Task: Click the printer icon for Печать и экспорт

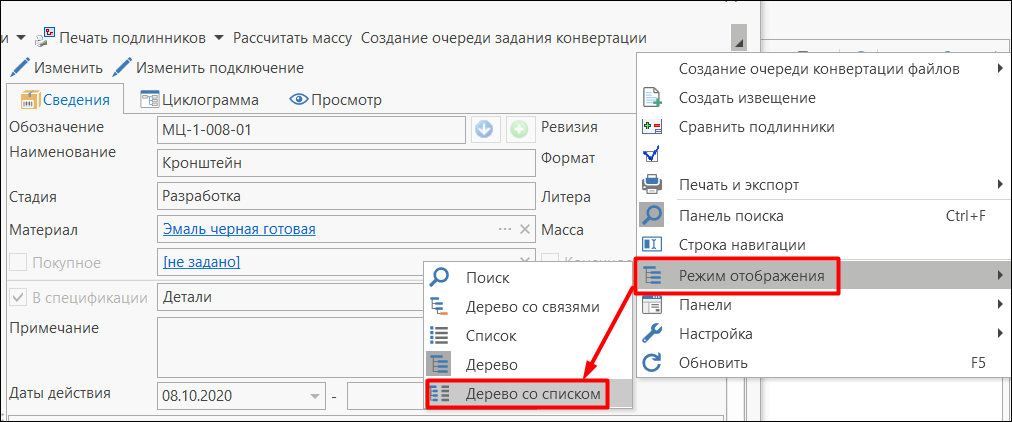Action: tap(653, 185)
